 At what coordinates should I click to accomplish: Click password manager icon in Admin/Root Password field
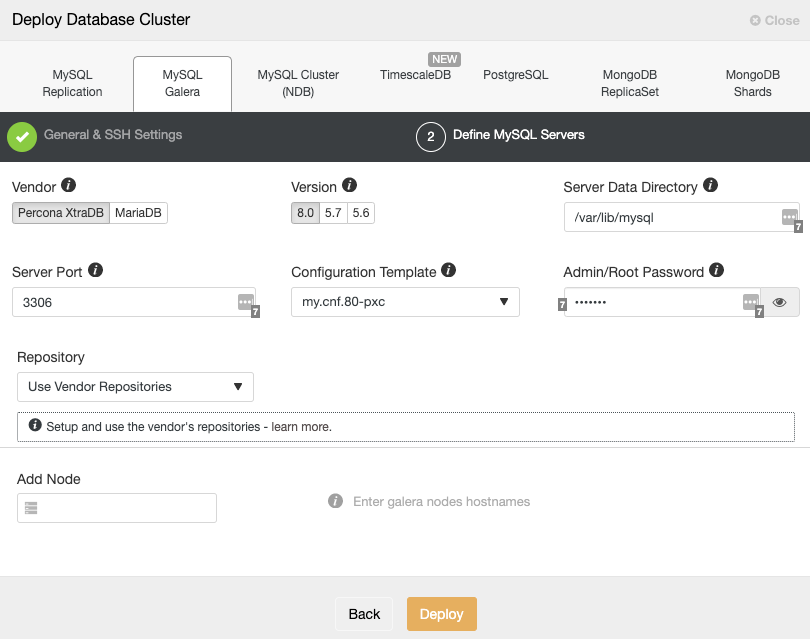pos(752,303)
